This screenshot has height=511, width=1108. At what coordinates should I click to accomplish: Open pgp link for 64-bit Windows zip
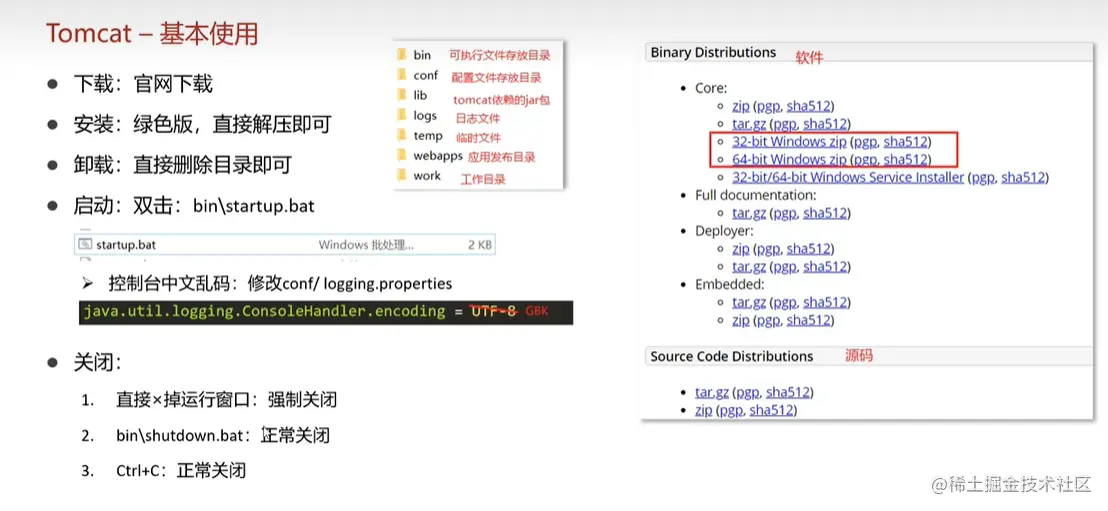tap(864, 159)
